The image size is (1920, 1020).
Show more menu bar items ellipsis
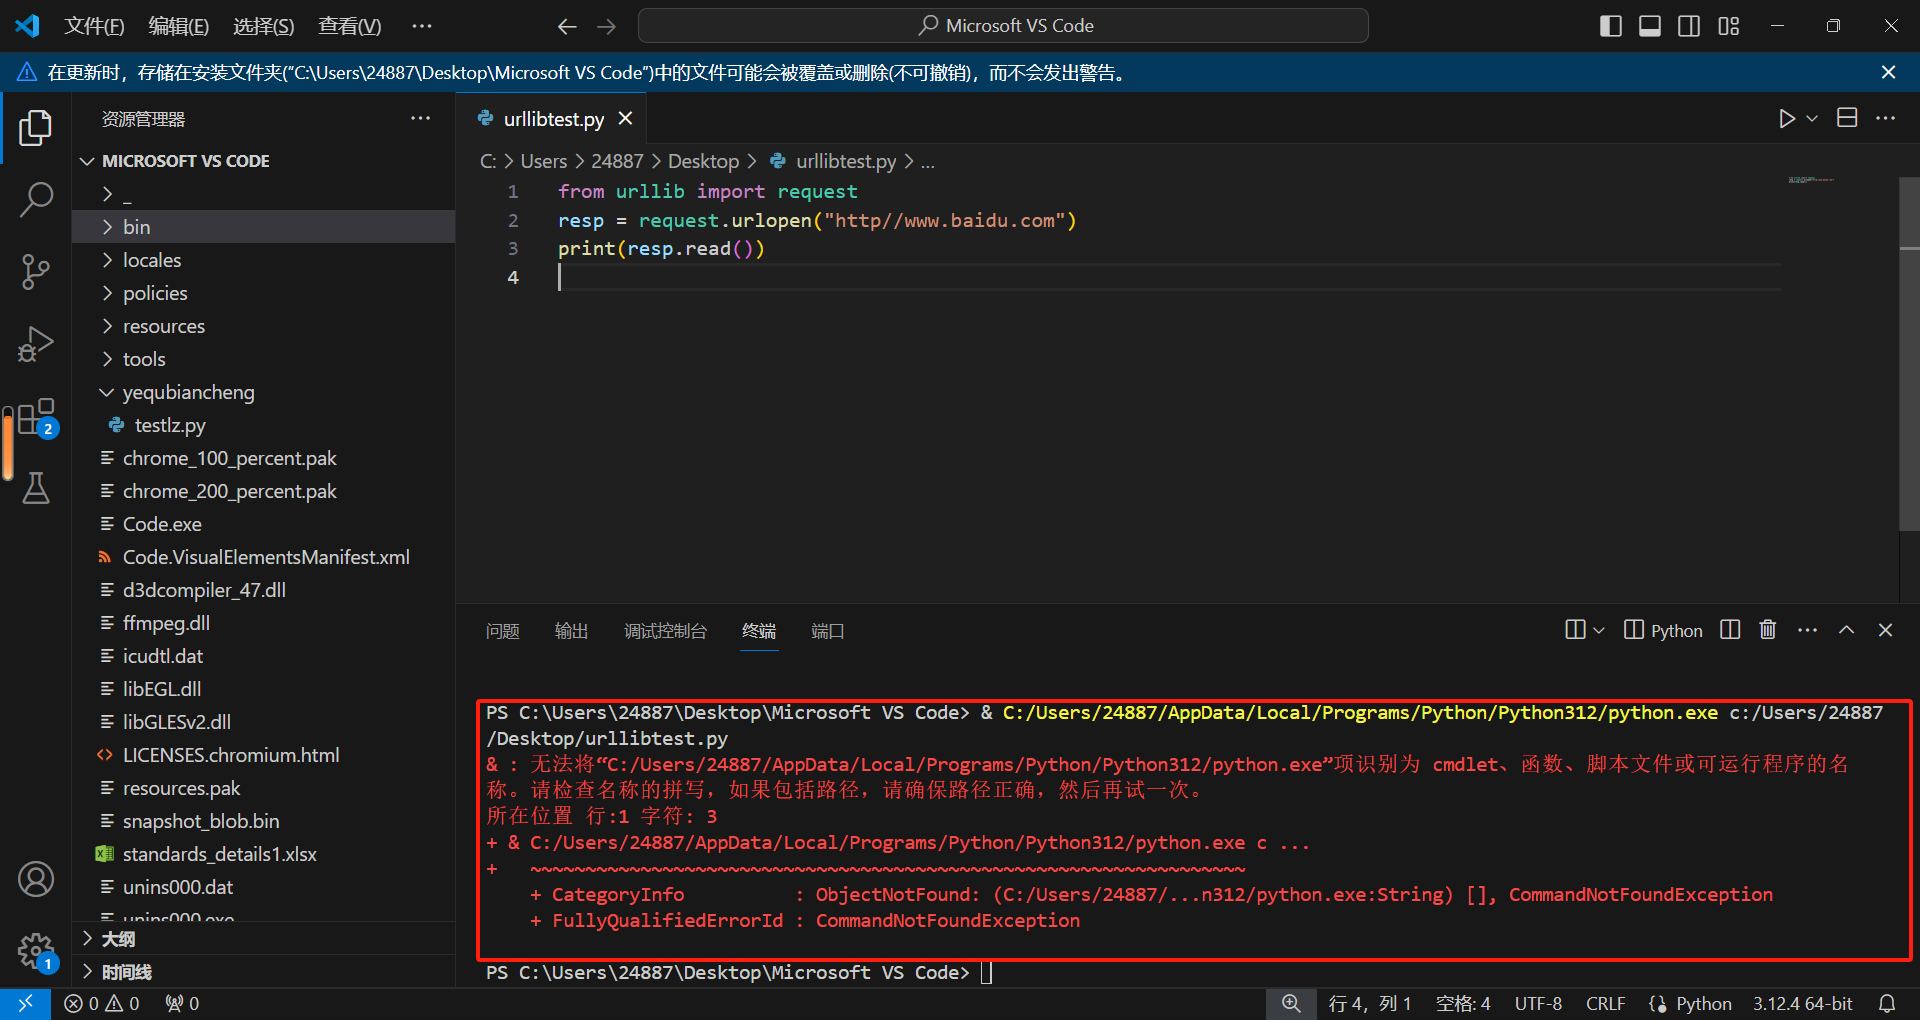click(421, 26)
